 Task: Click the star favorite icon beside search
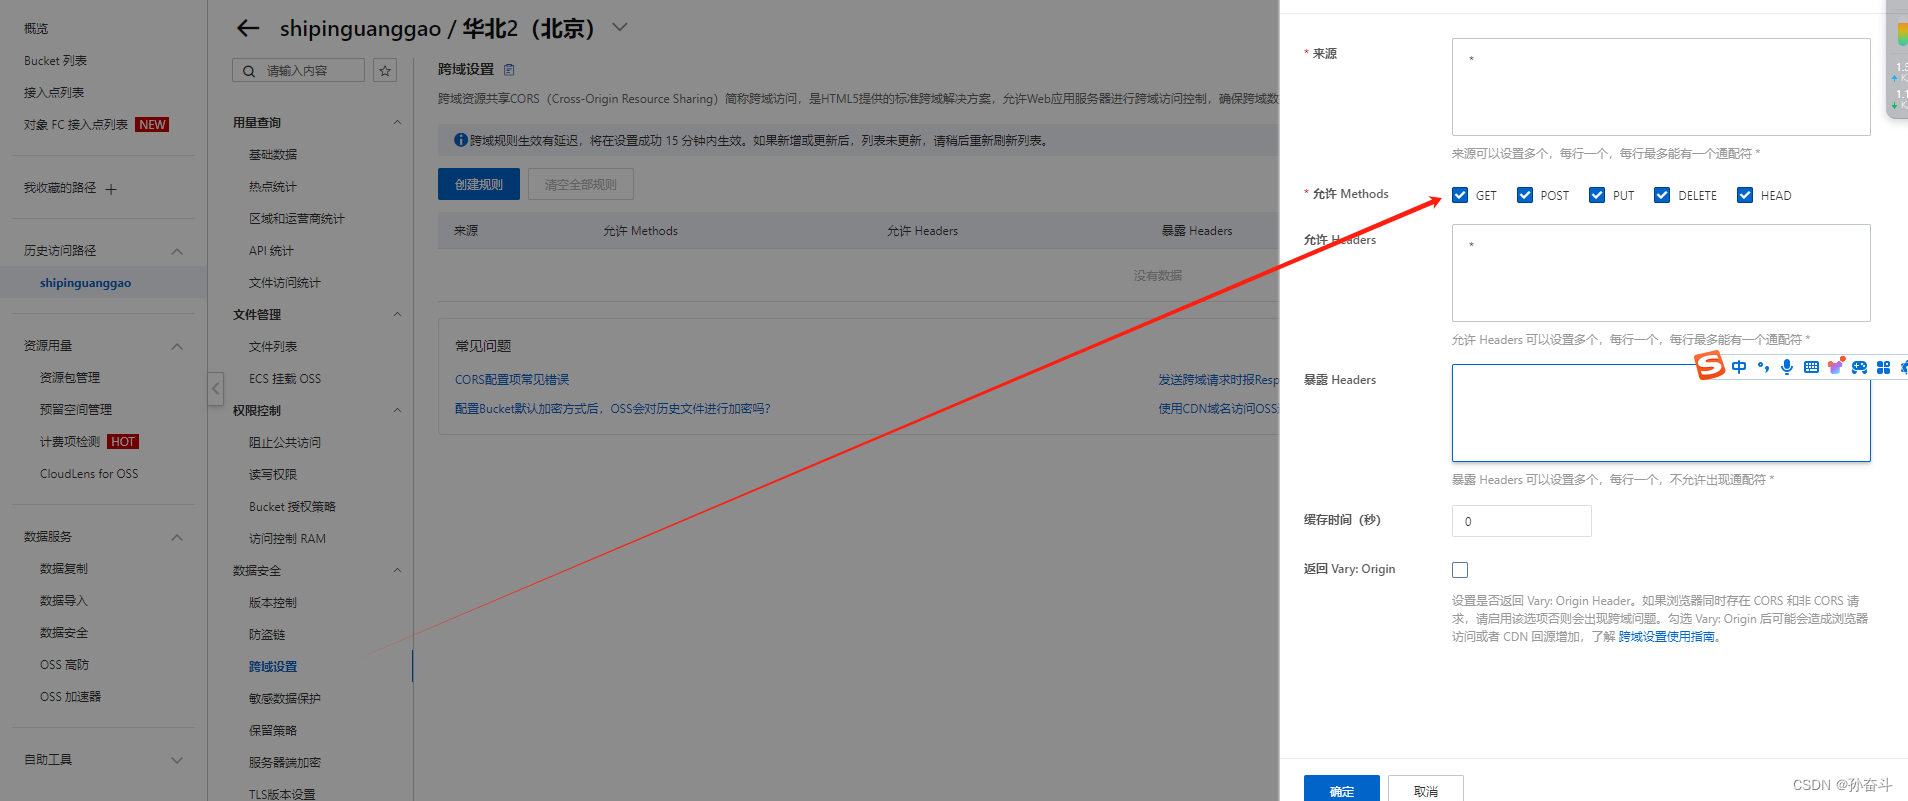[x=385, y=70]
